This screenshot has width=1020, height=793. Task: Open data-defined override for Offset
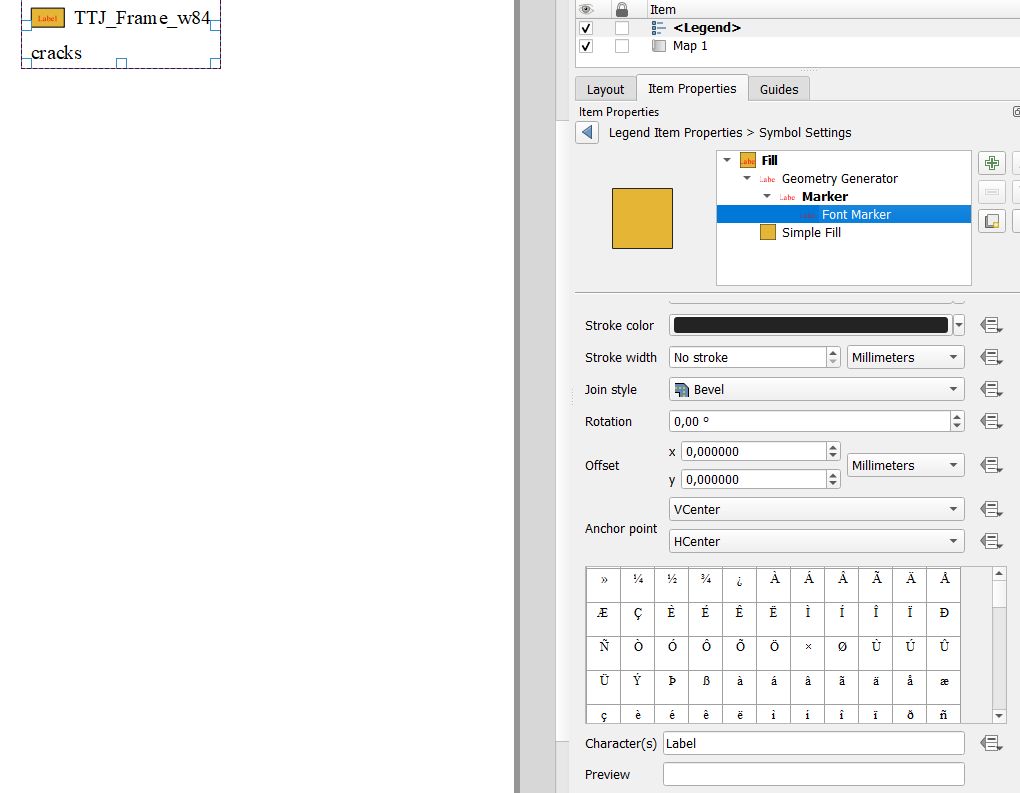[991, 465]
